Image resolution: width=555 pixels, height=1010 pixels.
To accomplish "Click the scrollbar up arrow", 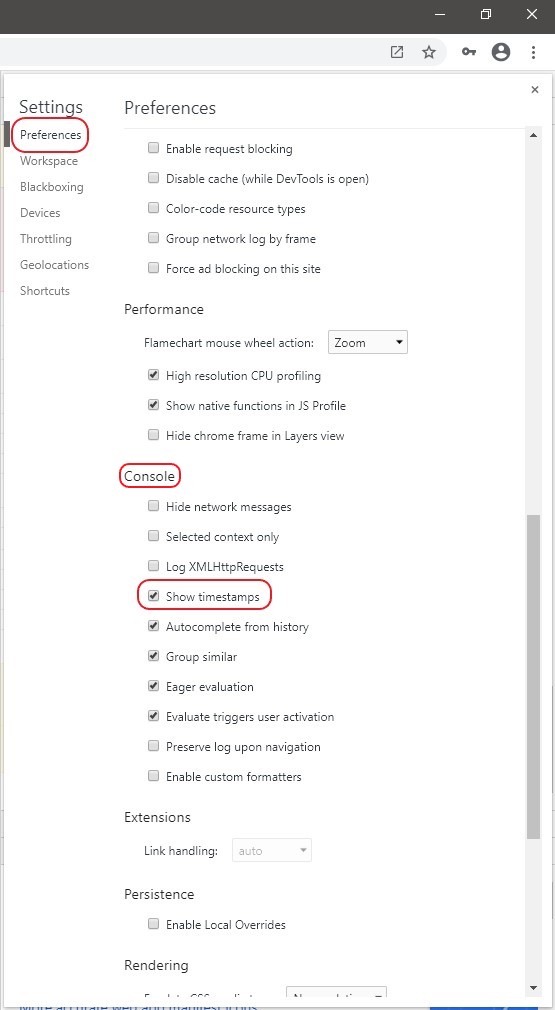I will (x=533, y=135).
